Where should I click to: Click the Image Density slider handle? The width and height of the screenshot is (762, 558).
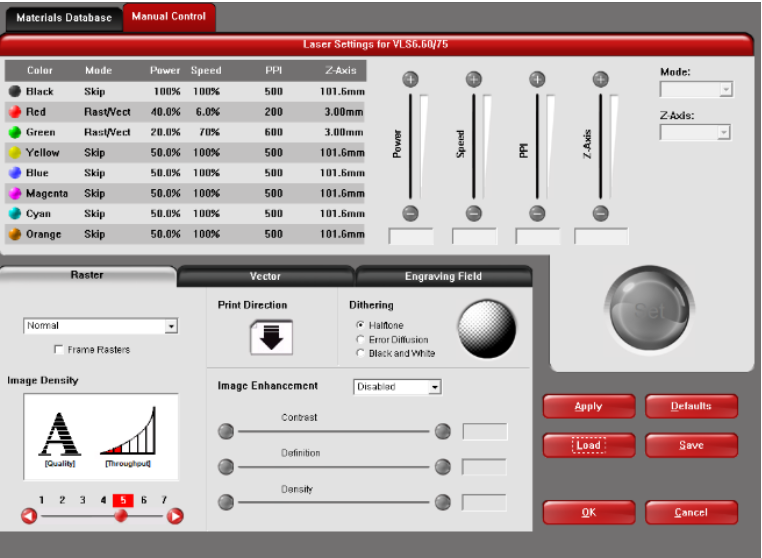121,516
